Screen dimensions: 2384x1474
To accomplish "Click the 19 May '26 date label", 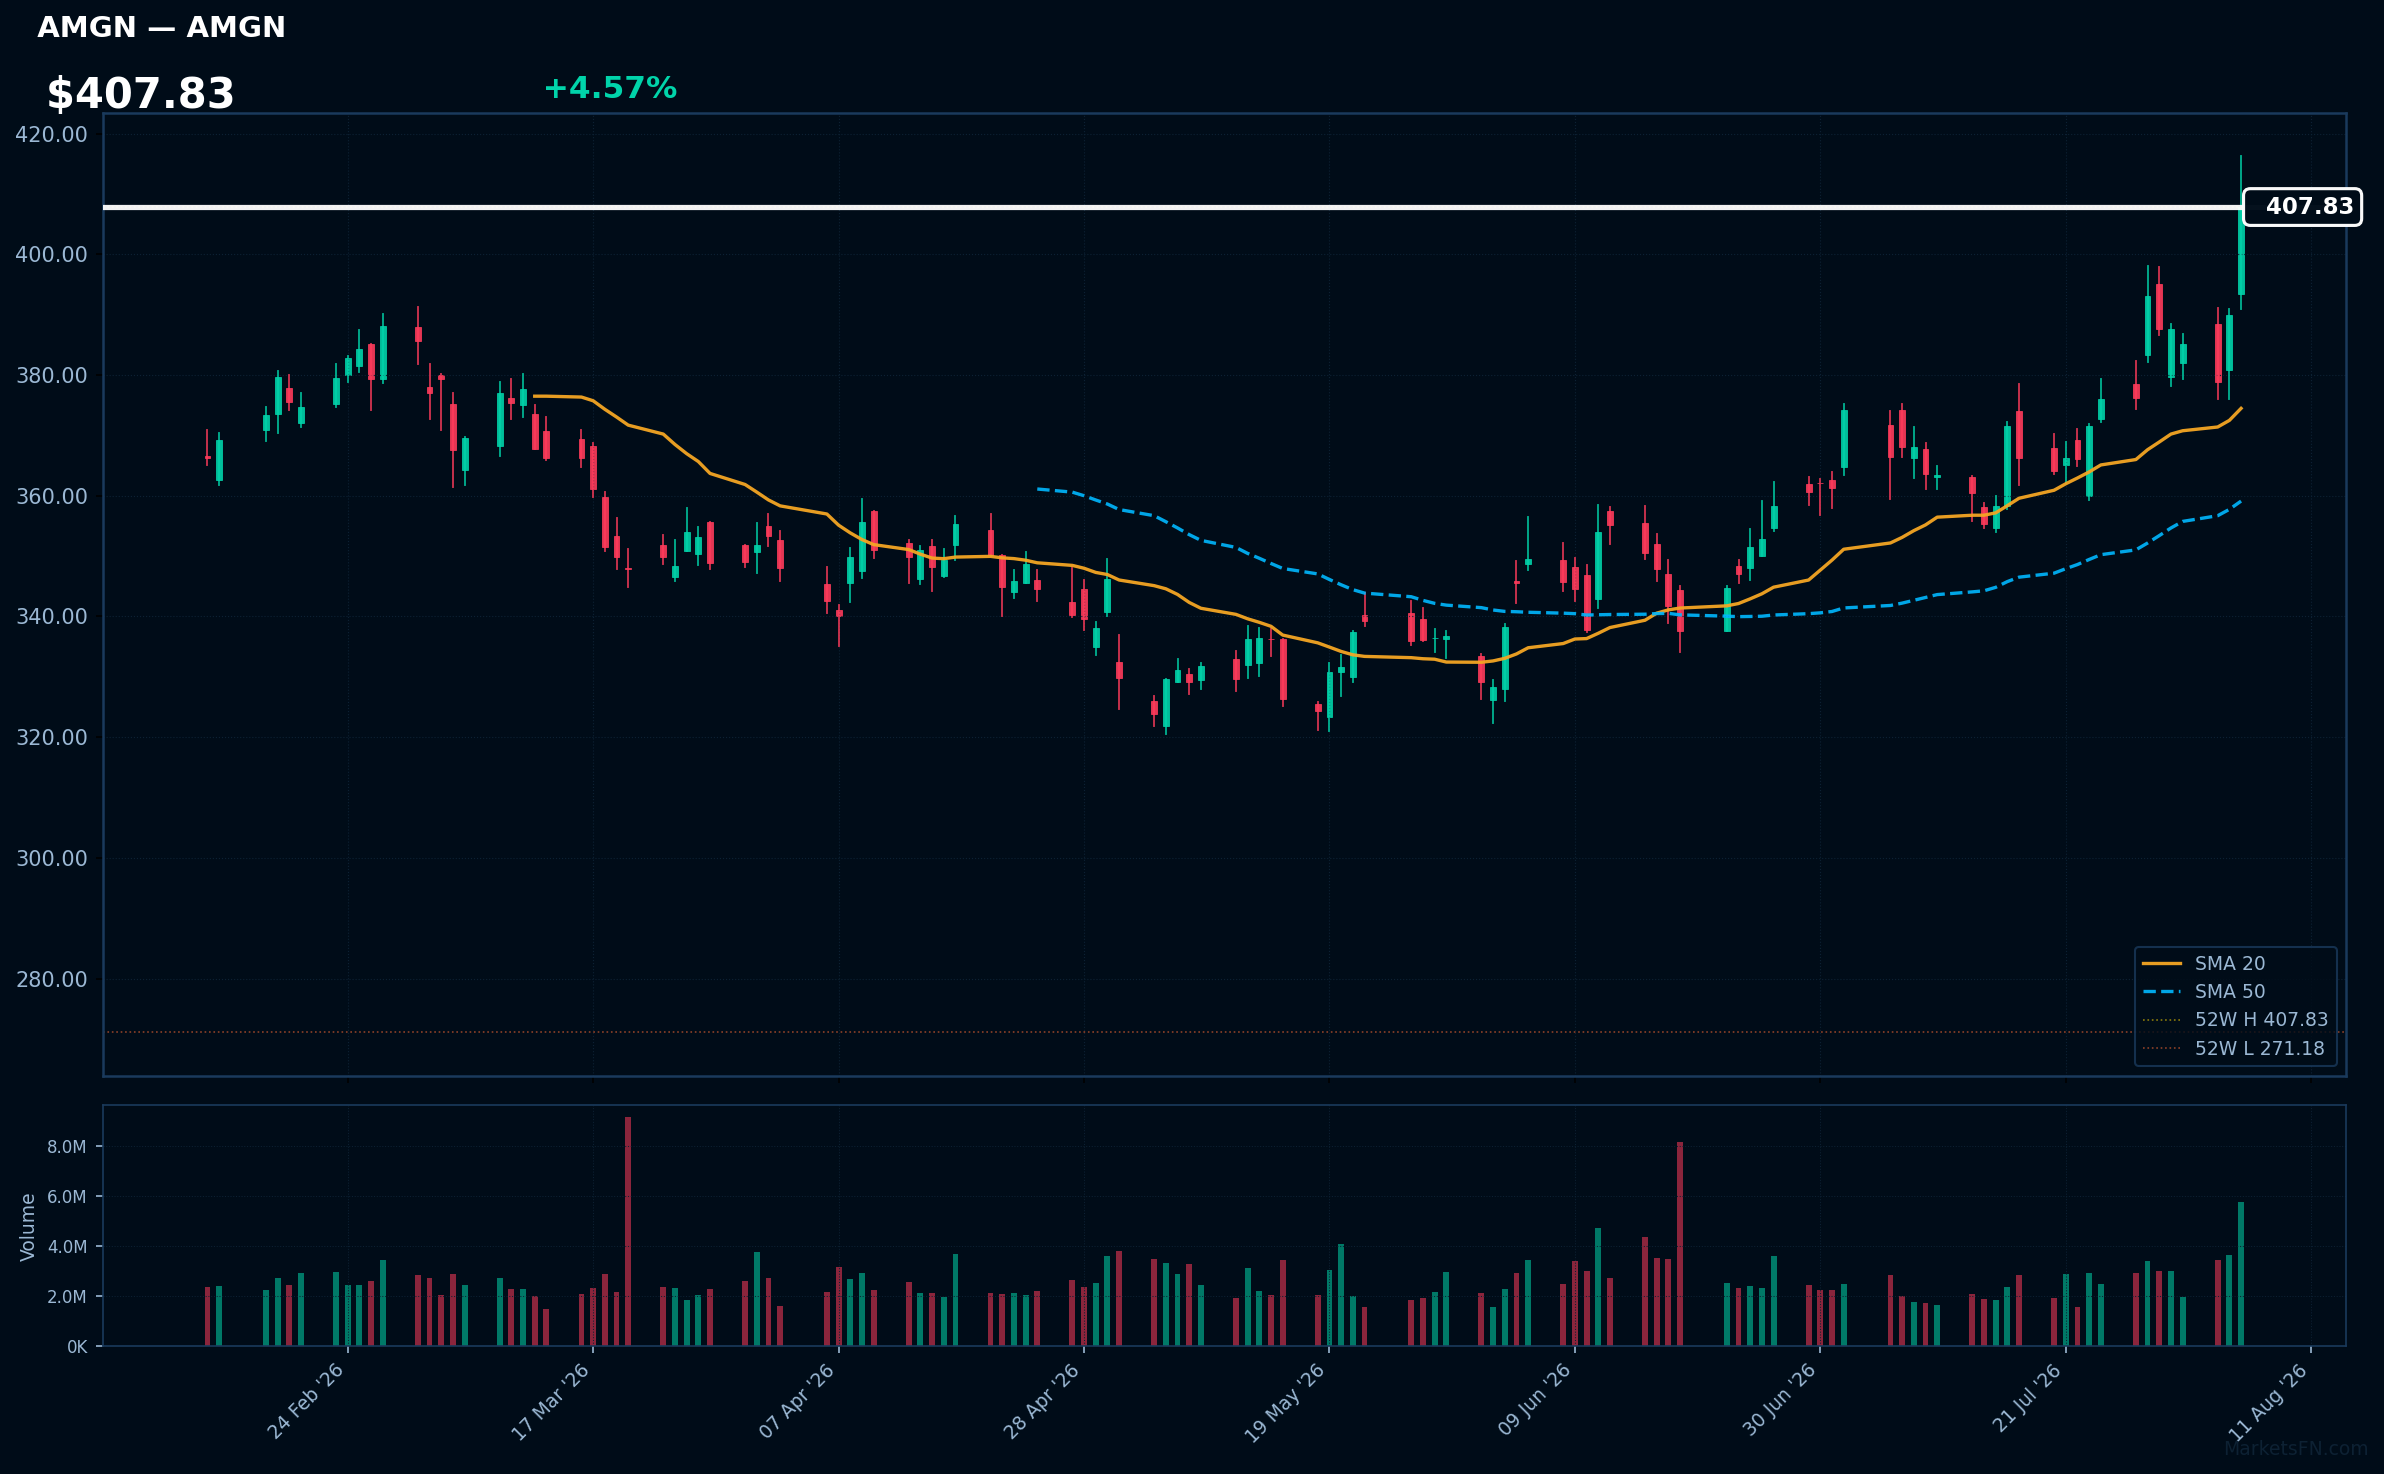I will [x=1284, y=1402].
